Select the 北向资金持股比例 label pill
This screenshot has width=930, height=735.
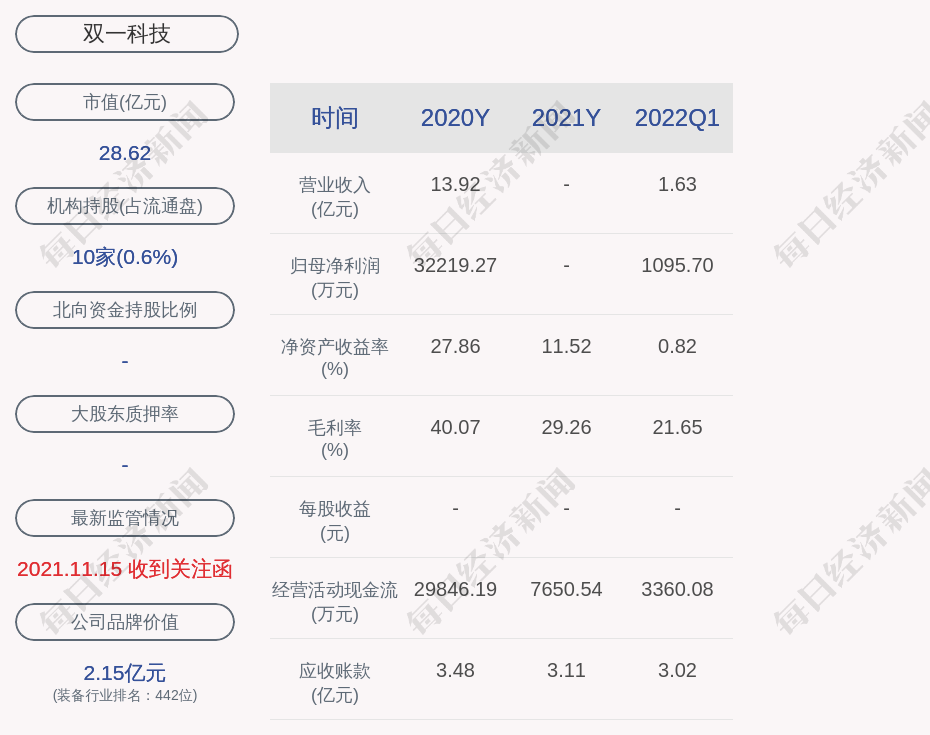125,310
